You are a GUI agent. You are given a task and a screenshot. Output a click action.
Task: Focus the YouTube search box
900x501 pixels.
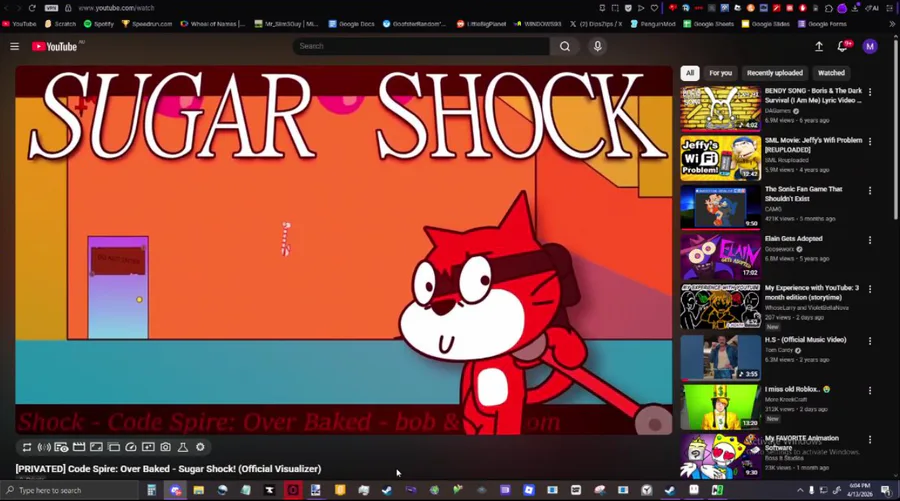click(421, 46)
